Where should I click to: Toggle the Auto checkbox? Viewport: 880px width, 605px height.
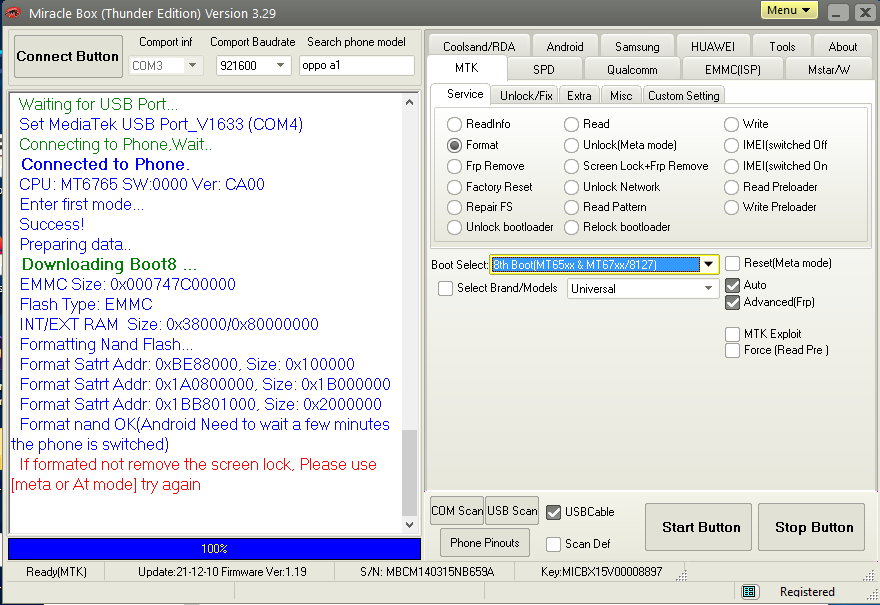point(732,285)
